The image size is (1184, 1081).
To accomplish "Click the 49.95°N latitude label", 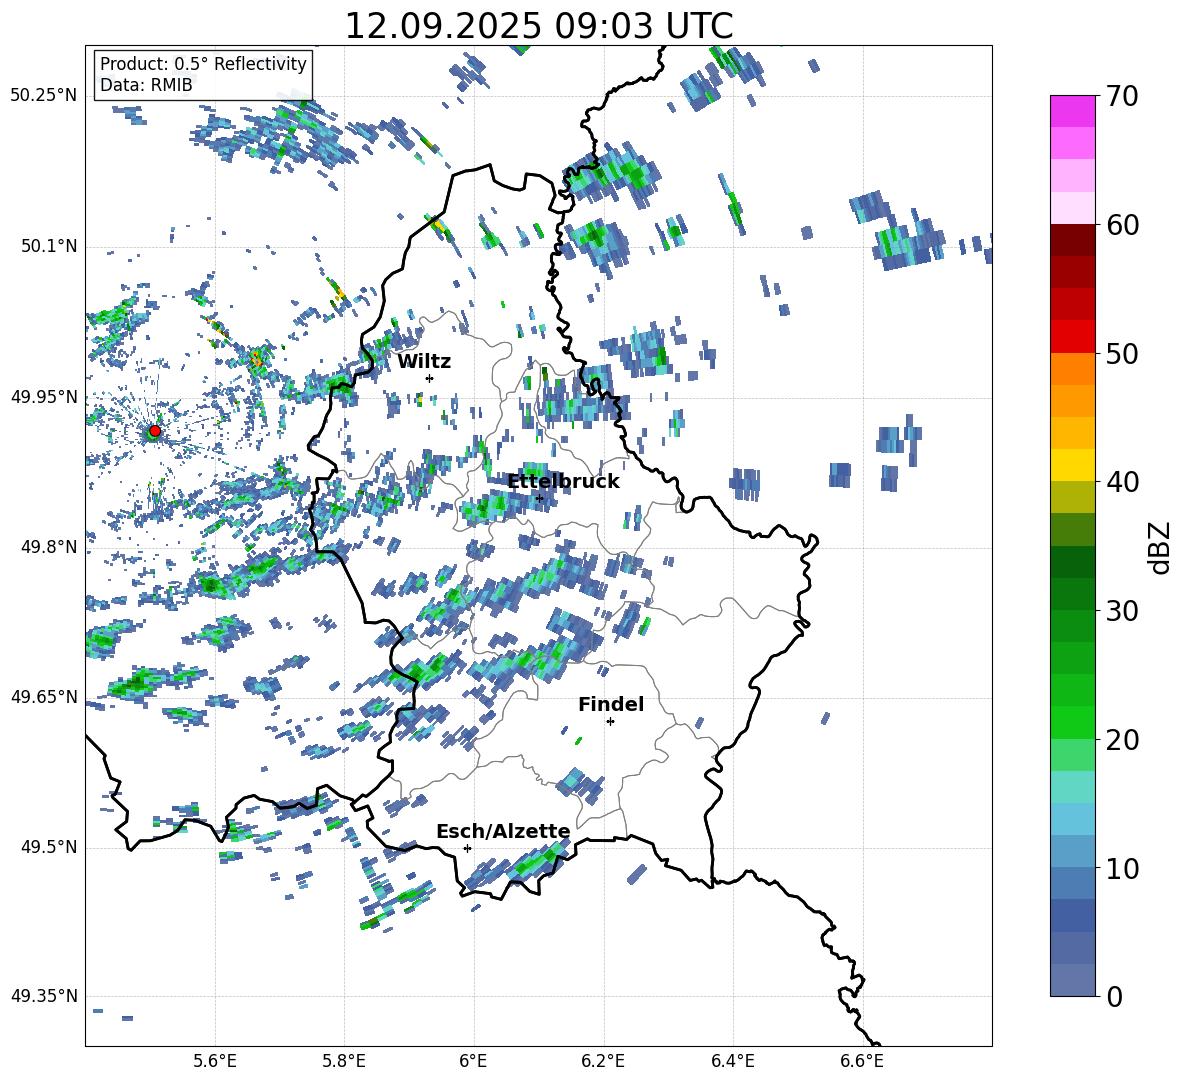I will coord(44,396).
